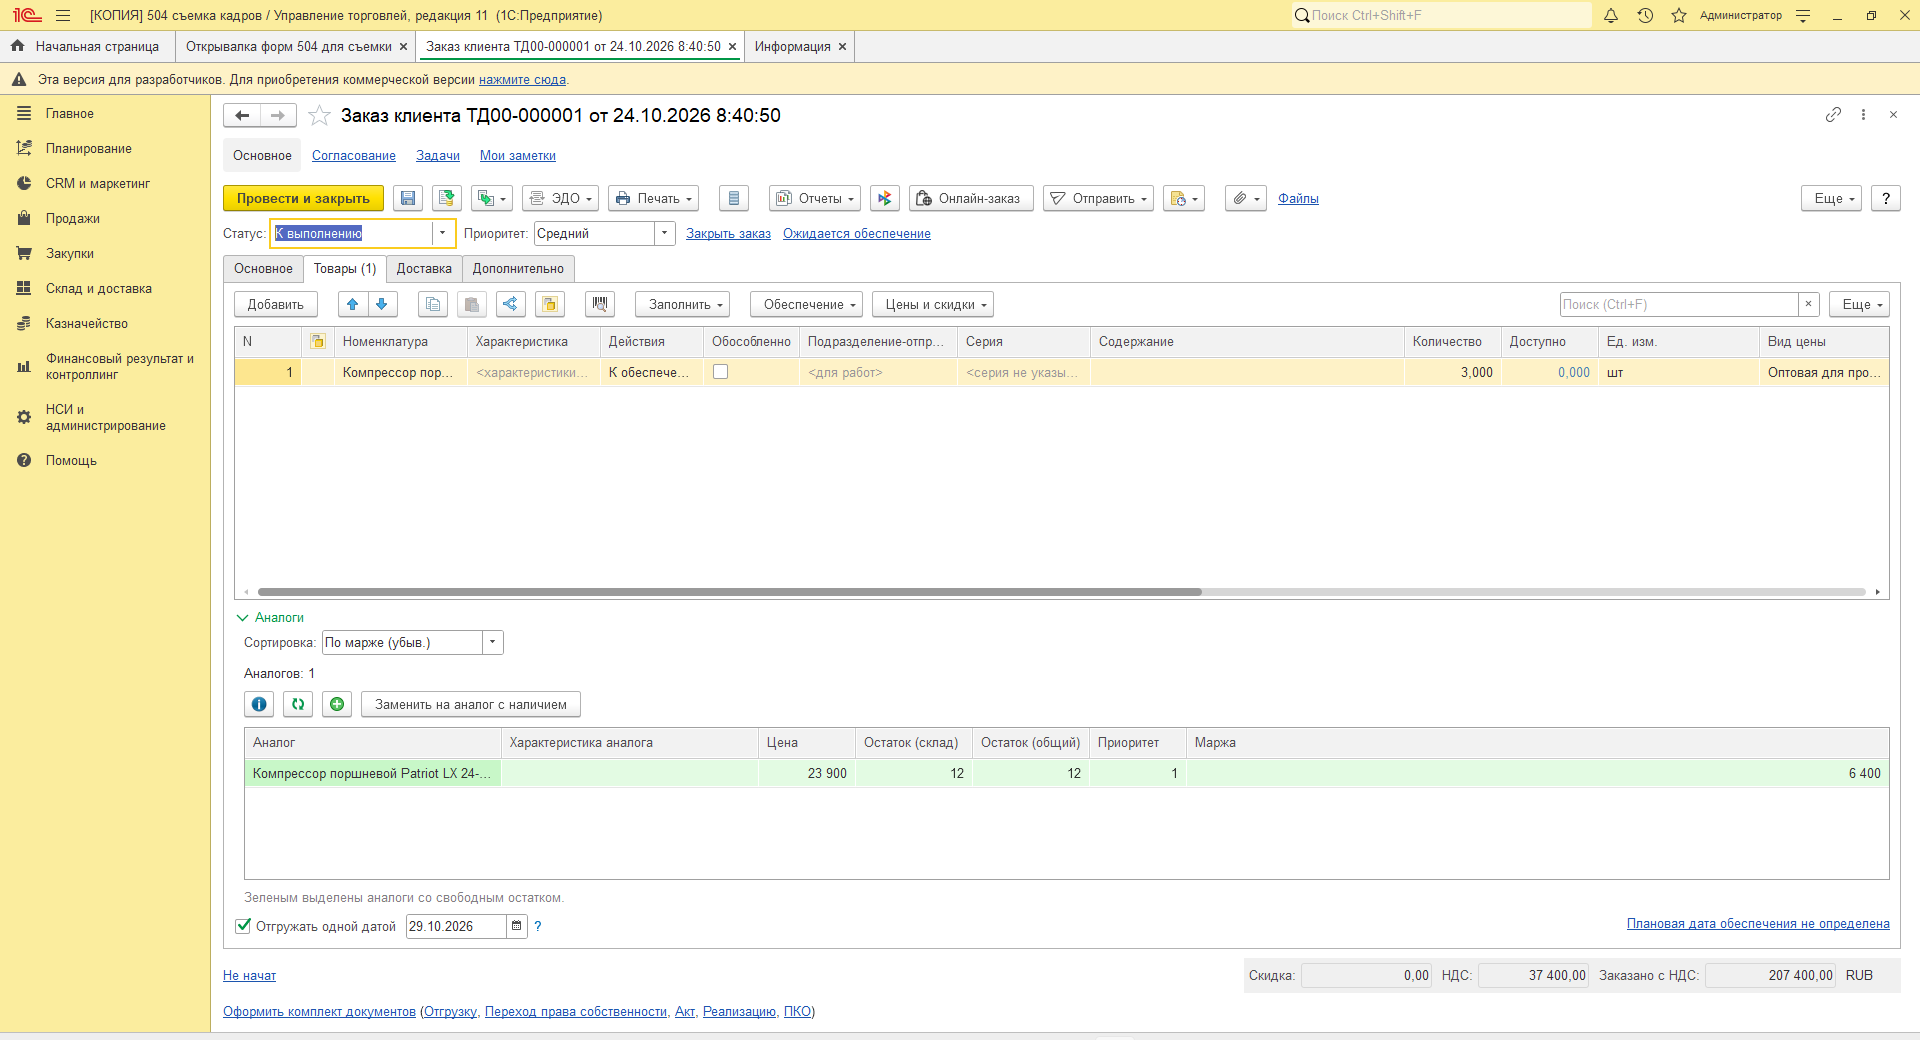Click the blue info icon in the Analogs section

click(x=259, y=704)
